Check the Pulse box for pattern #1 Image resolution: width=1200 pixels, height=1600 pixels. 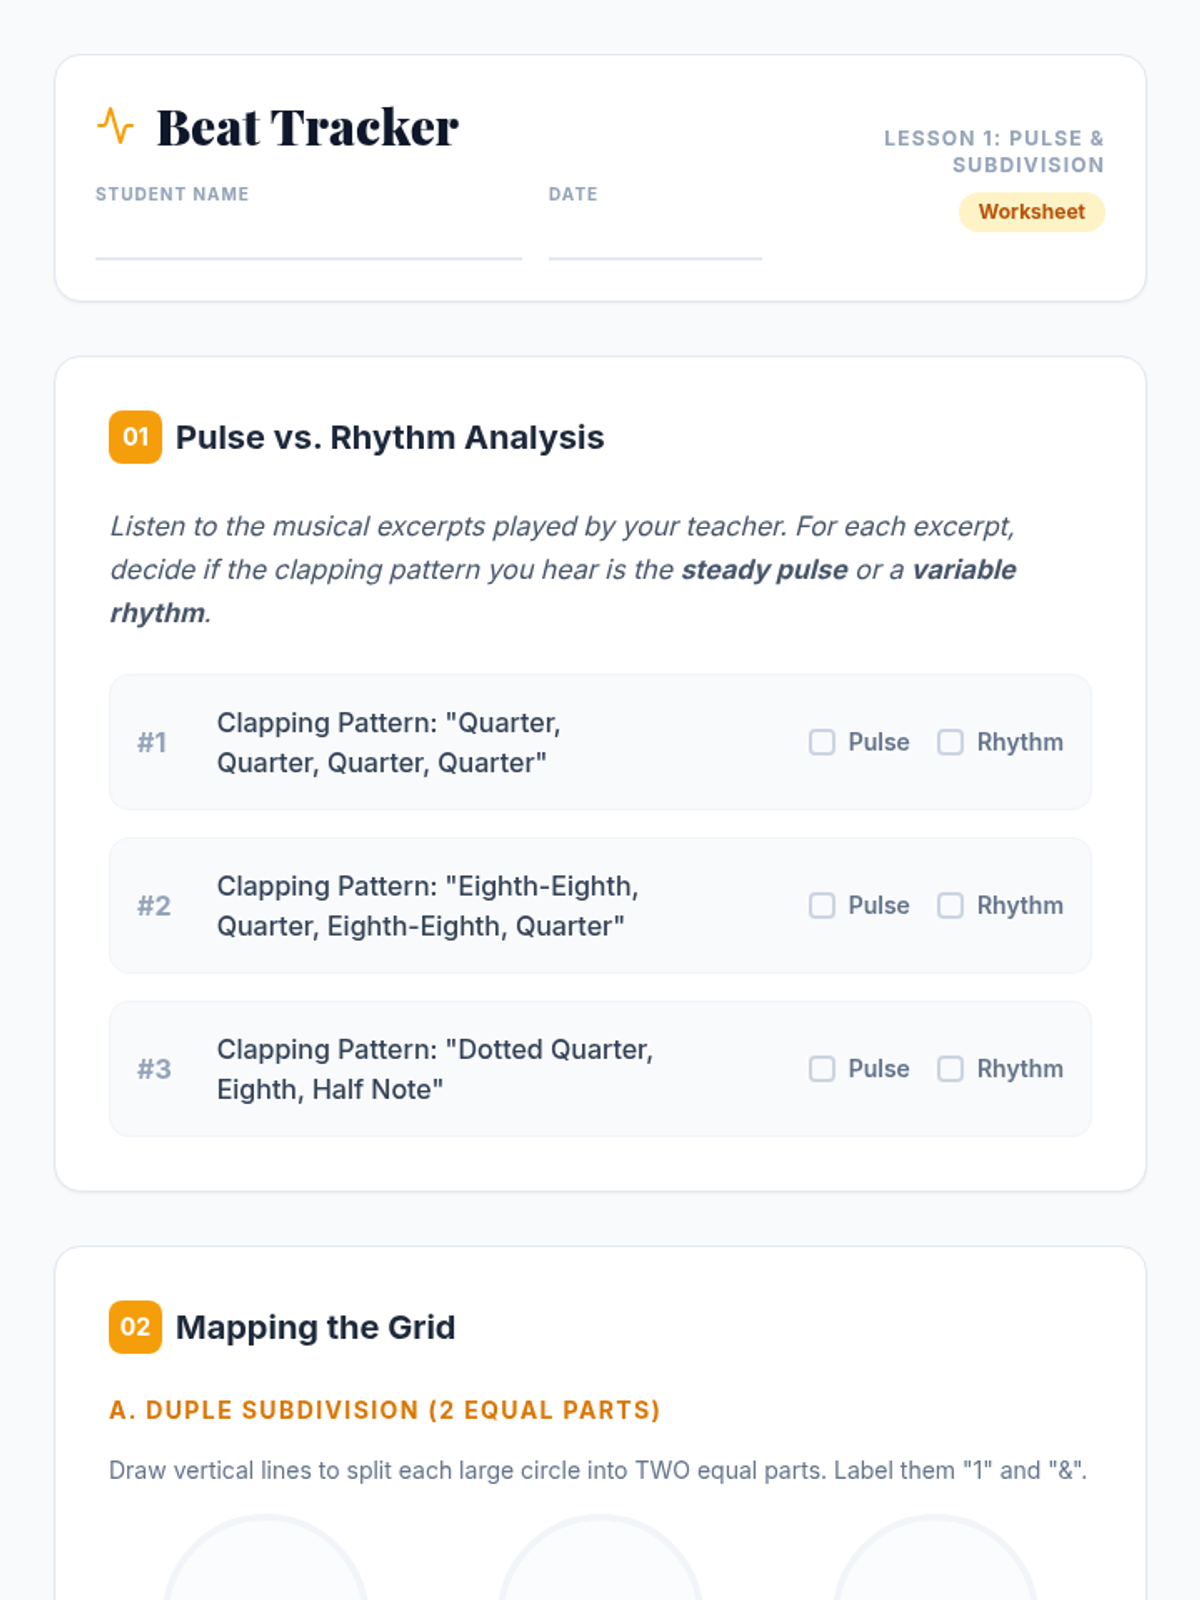(x=822, y=742)
